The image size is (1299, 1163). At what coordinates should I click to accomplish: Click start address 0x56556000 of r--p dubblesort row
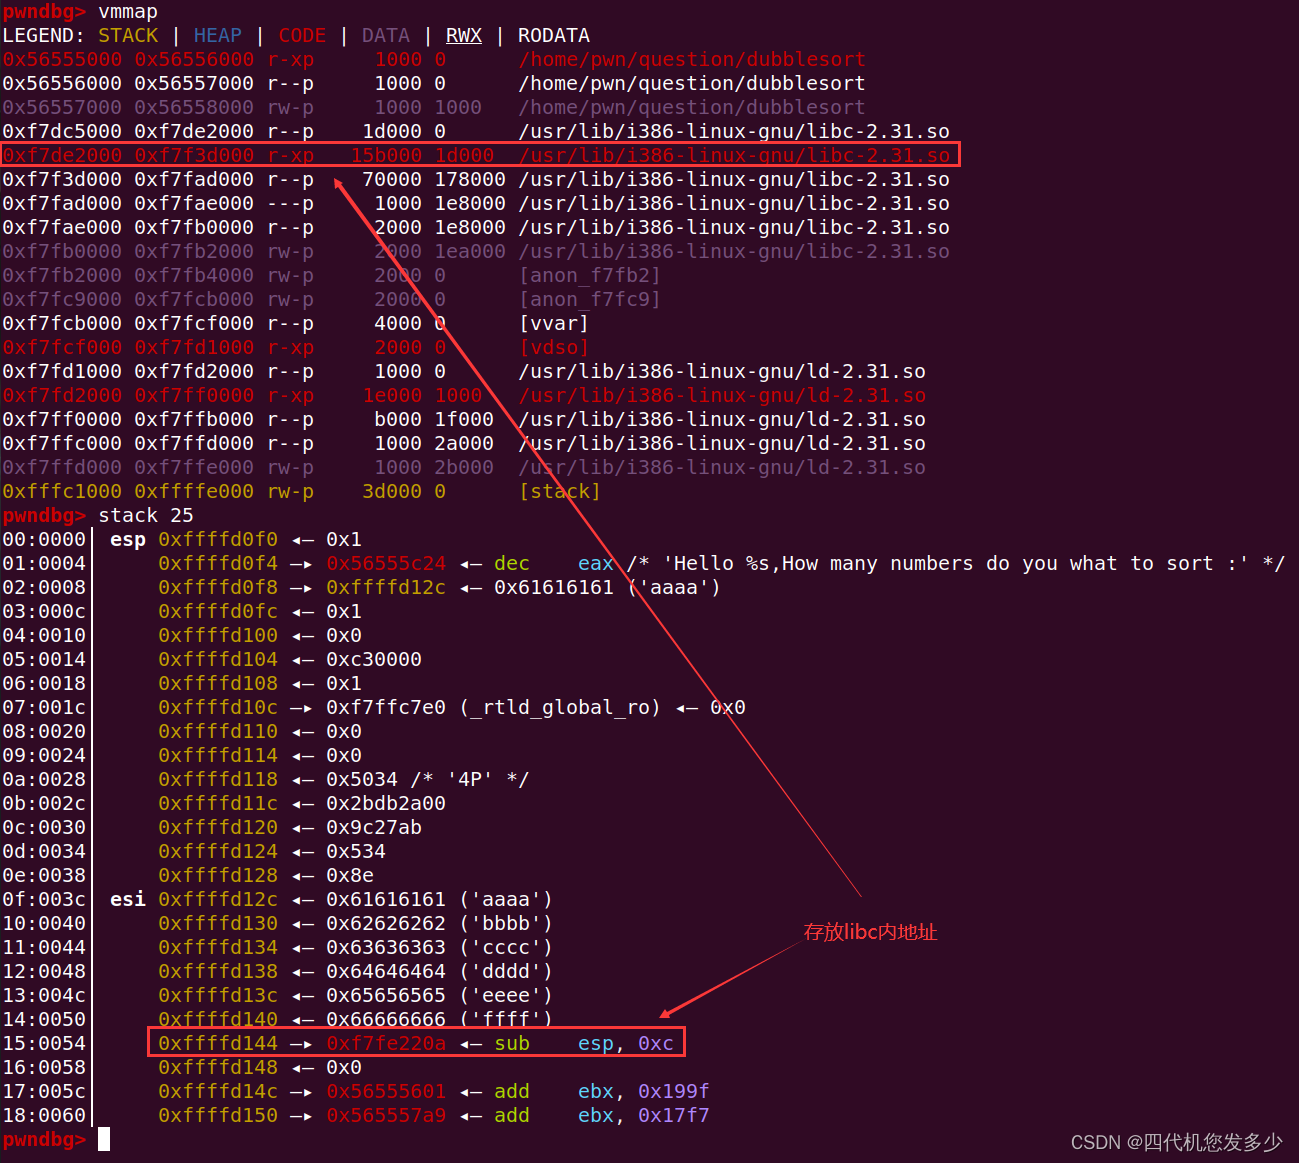coord(62,84)
